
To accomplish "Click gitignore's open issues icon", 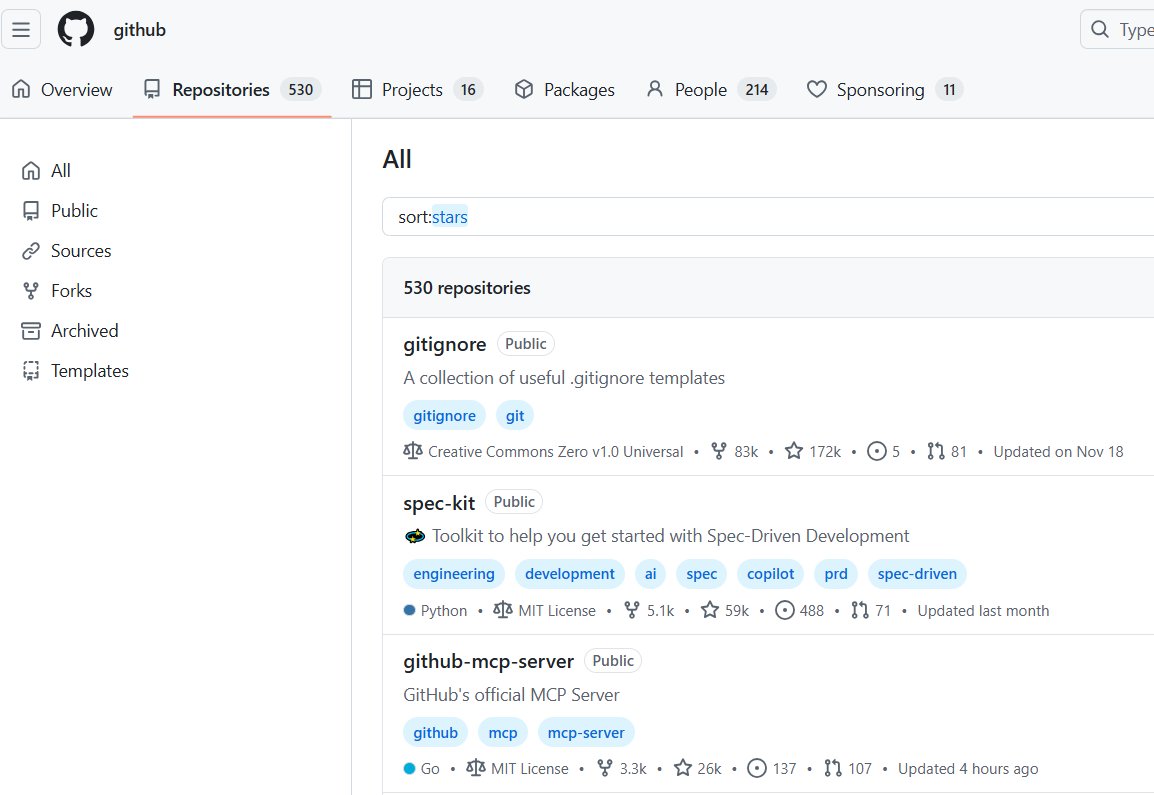I will click(877, 450).
